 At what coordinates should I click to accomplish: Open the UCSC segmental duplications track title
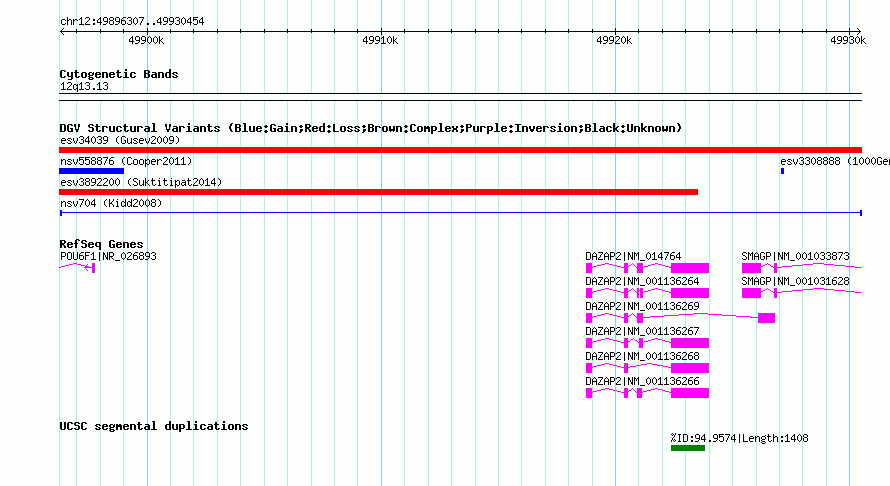154,426
